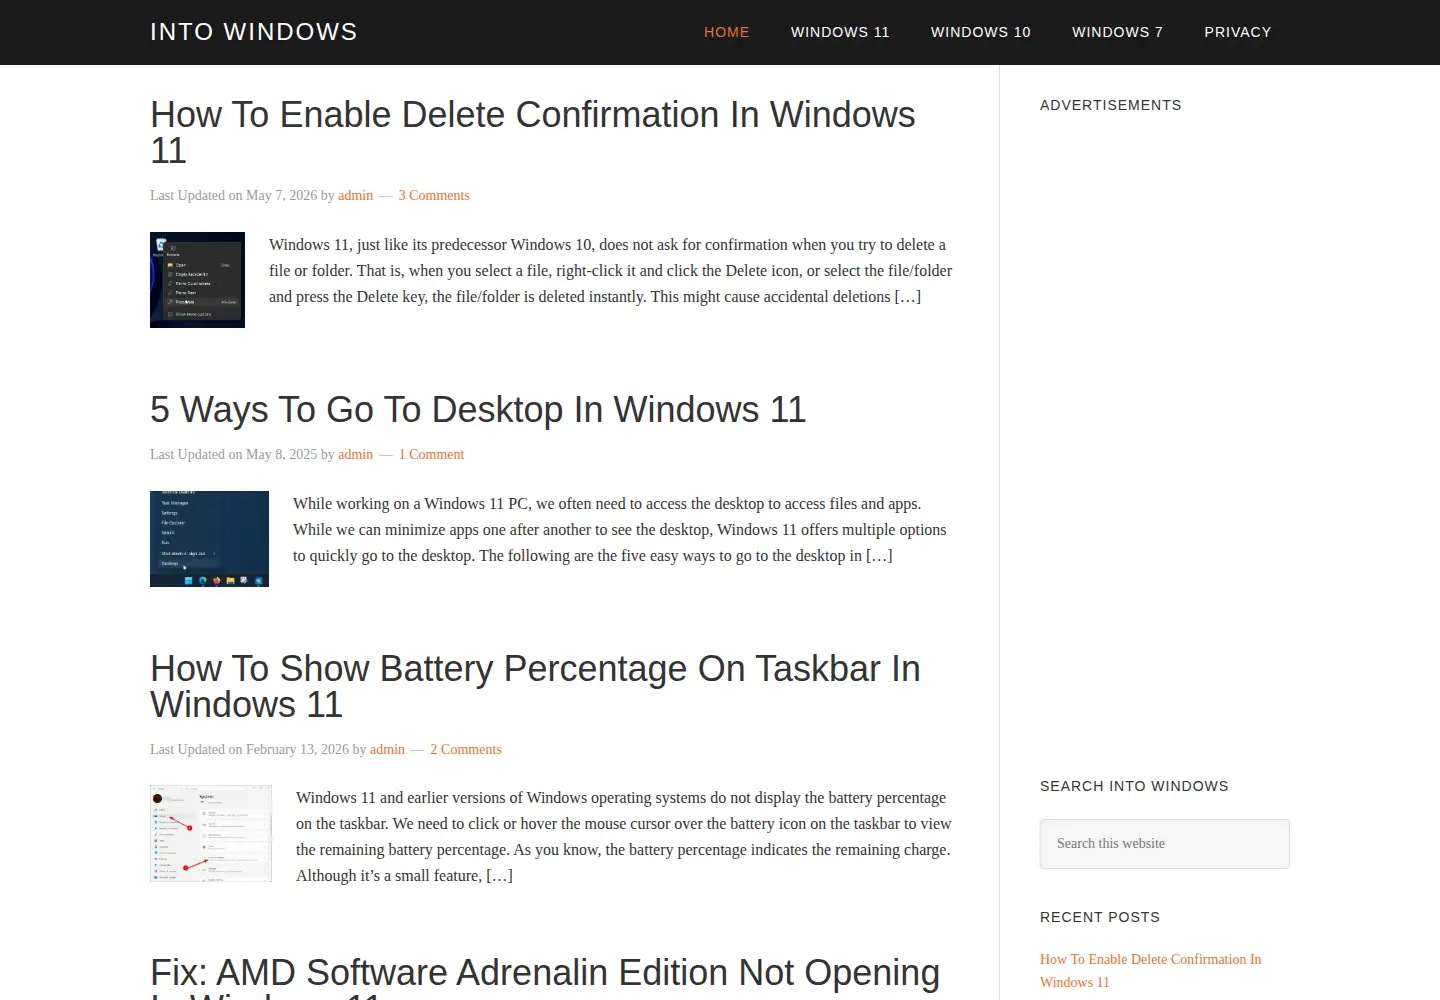Image resolution: width=1440 pixels, height=1000 pixels.
Task: Go to the Home menu item
Action: tap(727, 32)
